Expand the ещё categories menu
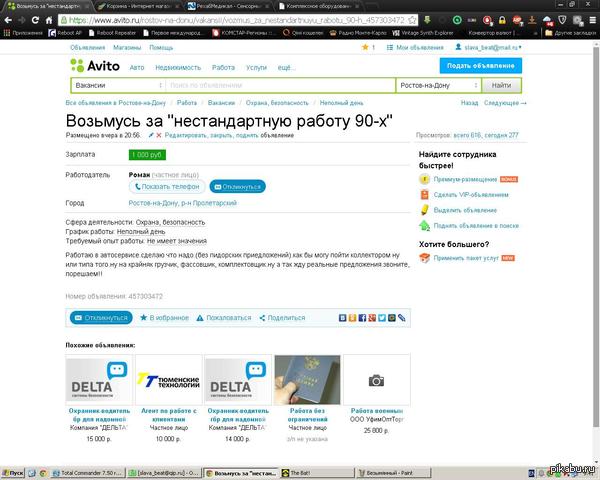The image size is (600, 480). [x=286, y=67]
